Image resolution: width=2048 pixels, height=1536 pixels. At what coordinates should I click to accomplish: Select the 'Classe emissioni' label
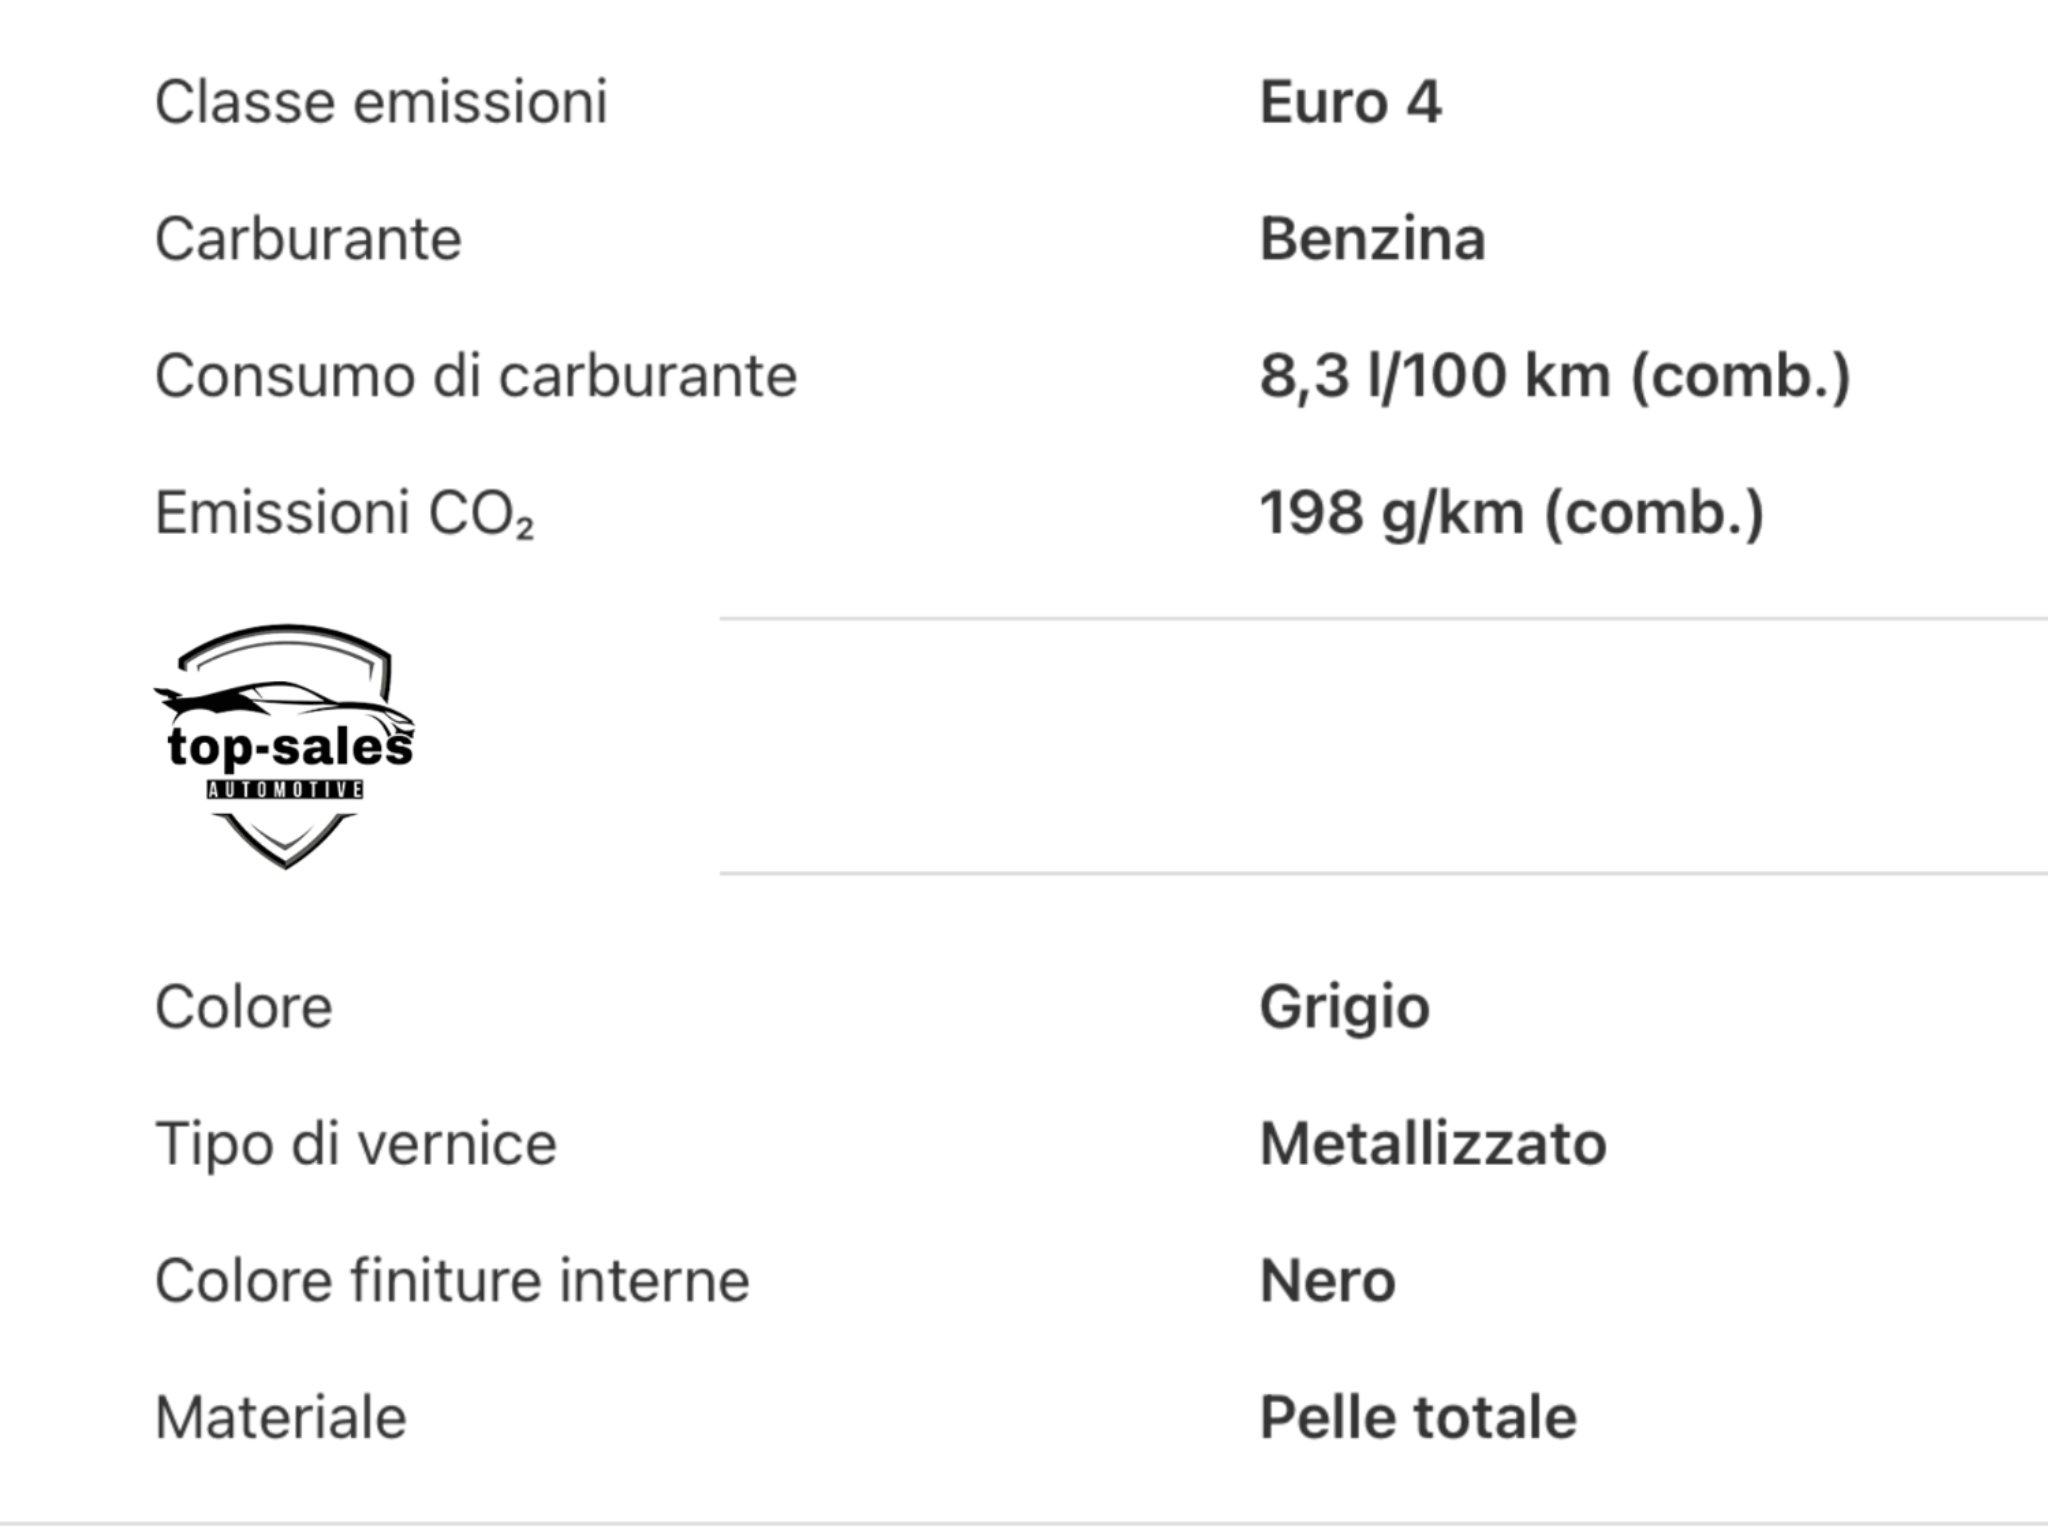[x=381, y=102]
